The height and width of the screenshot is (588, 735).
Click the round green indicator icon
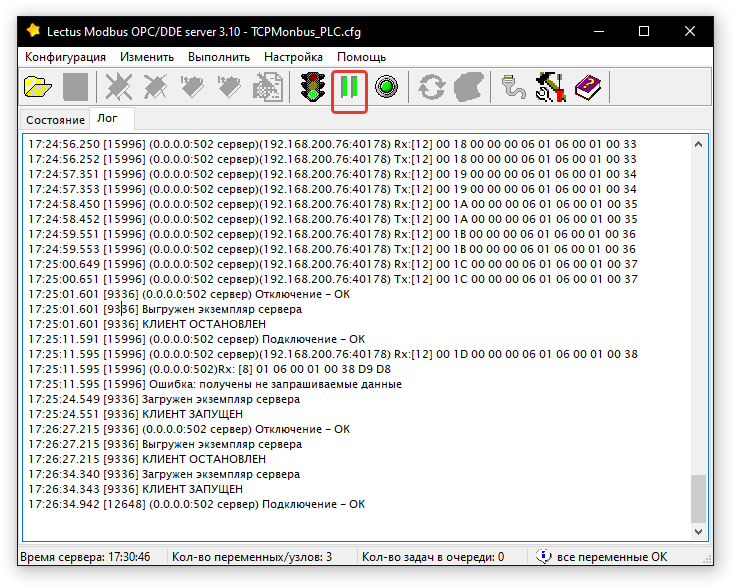click(386, 87)
